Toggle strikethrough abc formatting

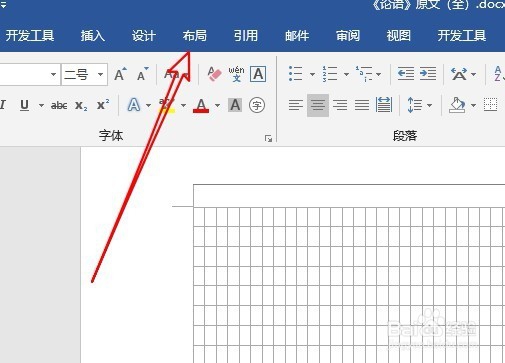click(59, 105)
